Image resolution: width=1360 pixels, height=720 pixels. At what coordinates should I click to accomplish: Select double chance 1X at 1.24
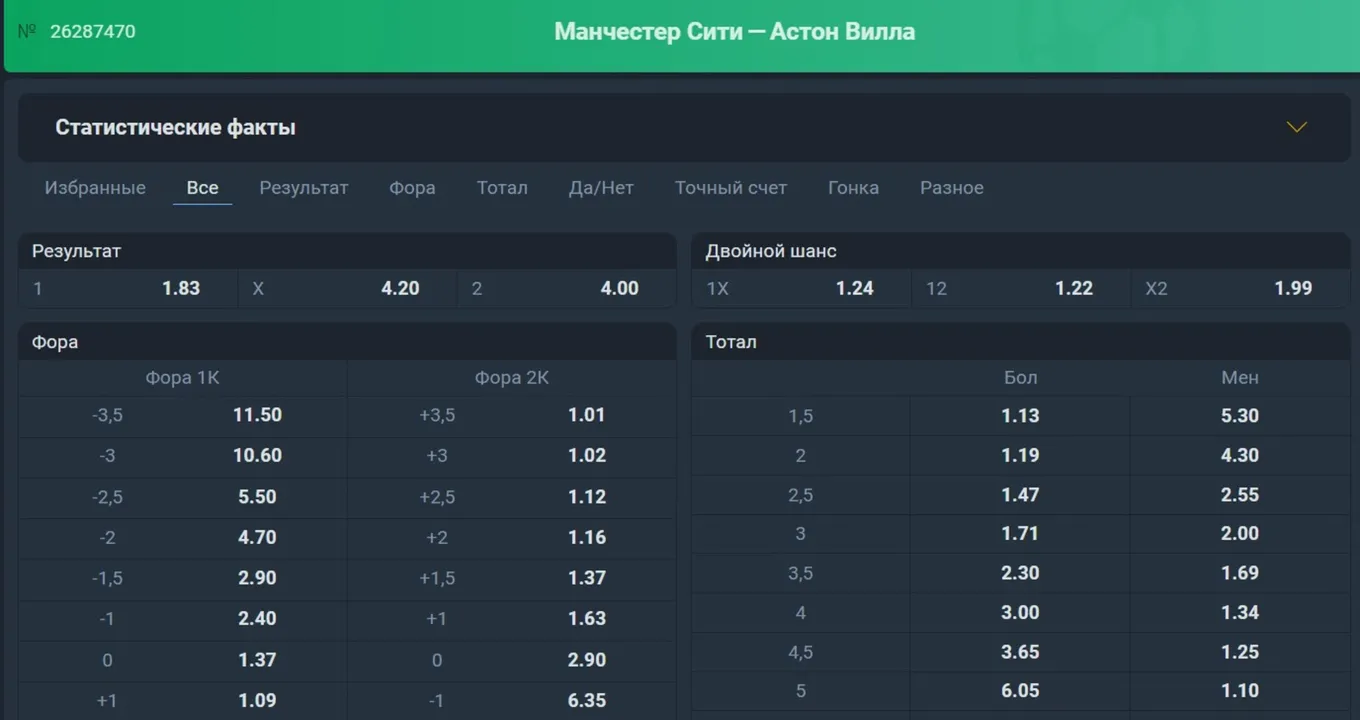(x=802, y=288)
